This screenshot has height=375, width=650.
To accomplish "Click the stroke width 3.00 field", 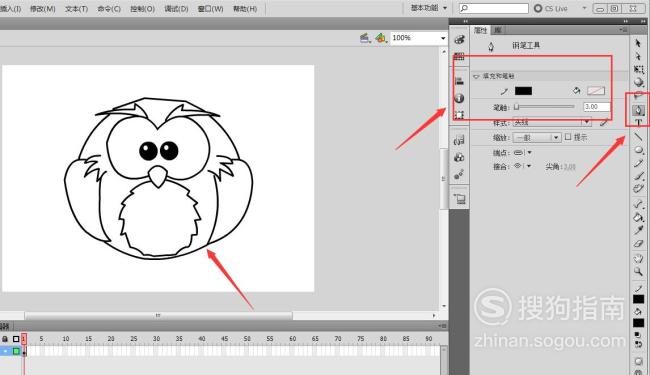I will click(x=597, y=107).
